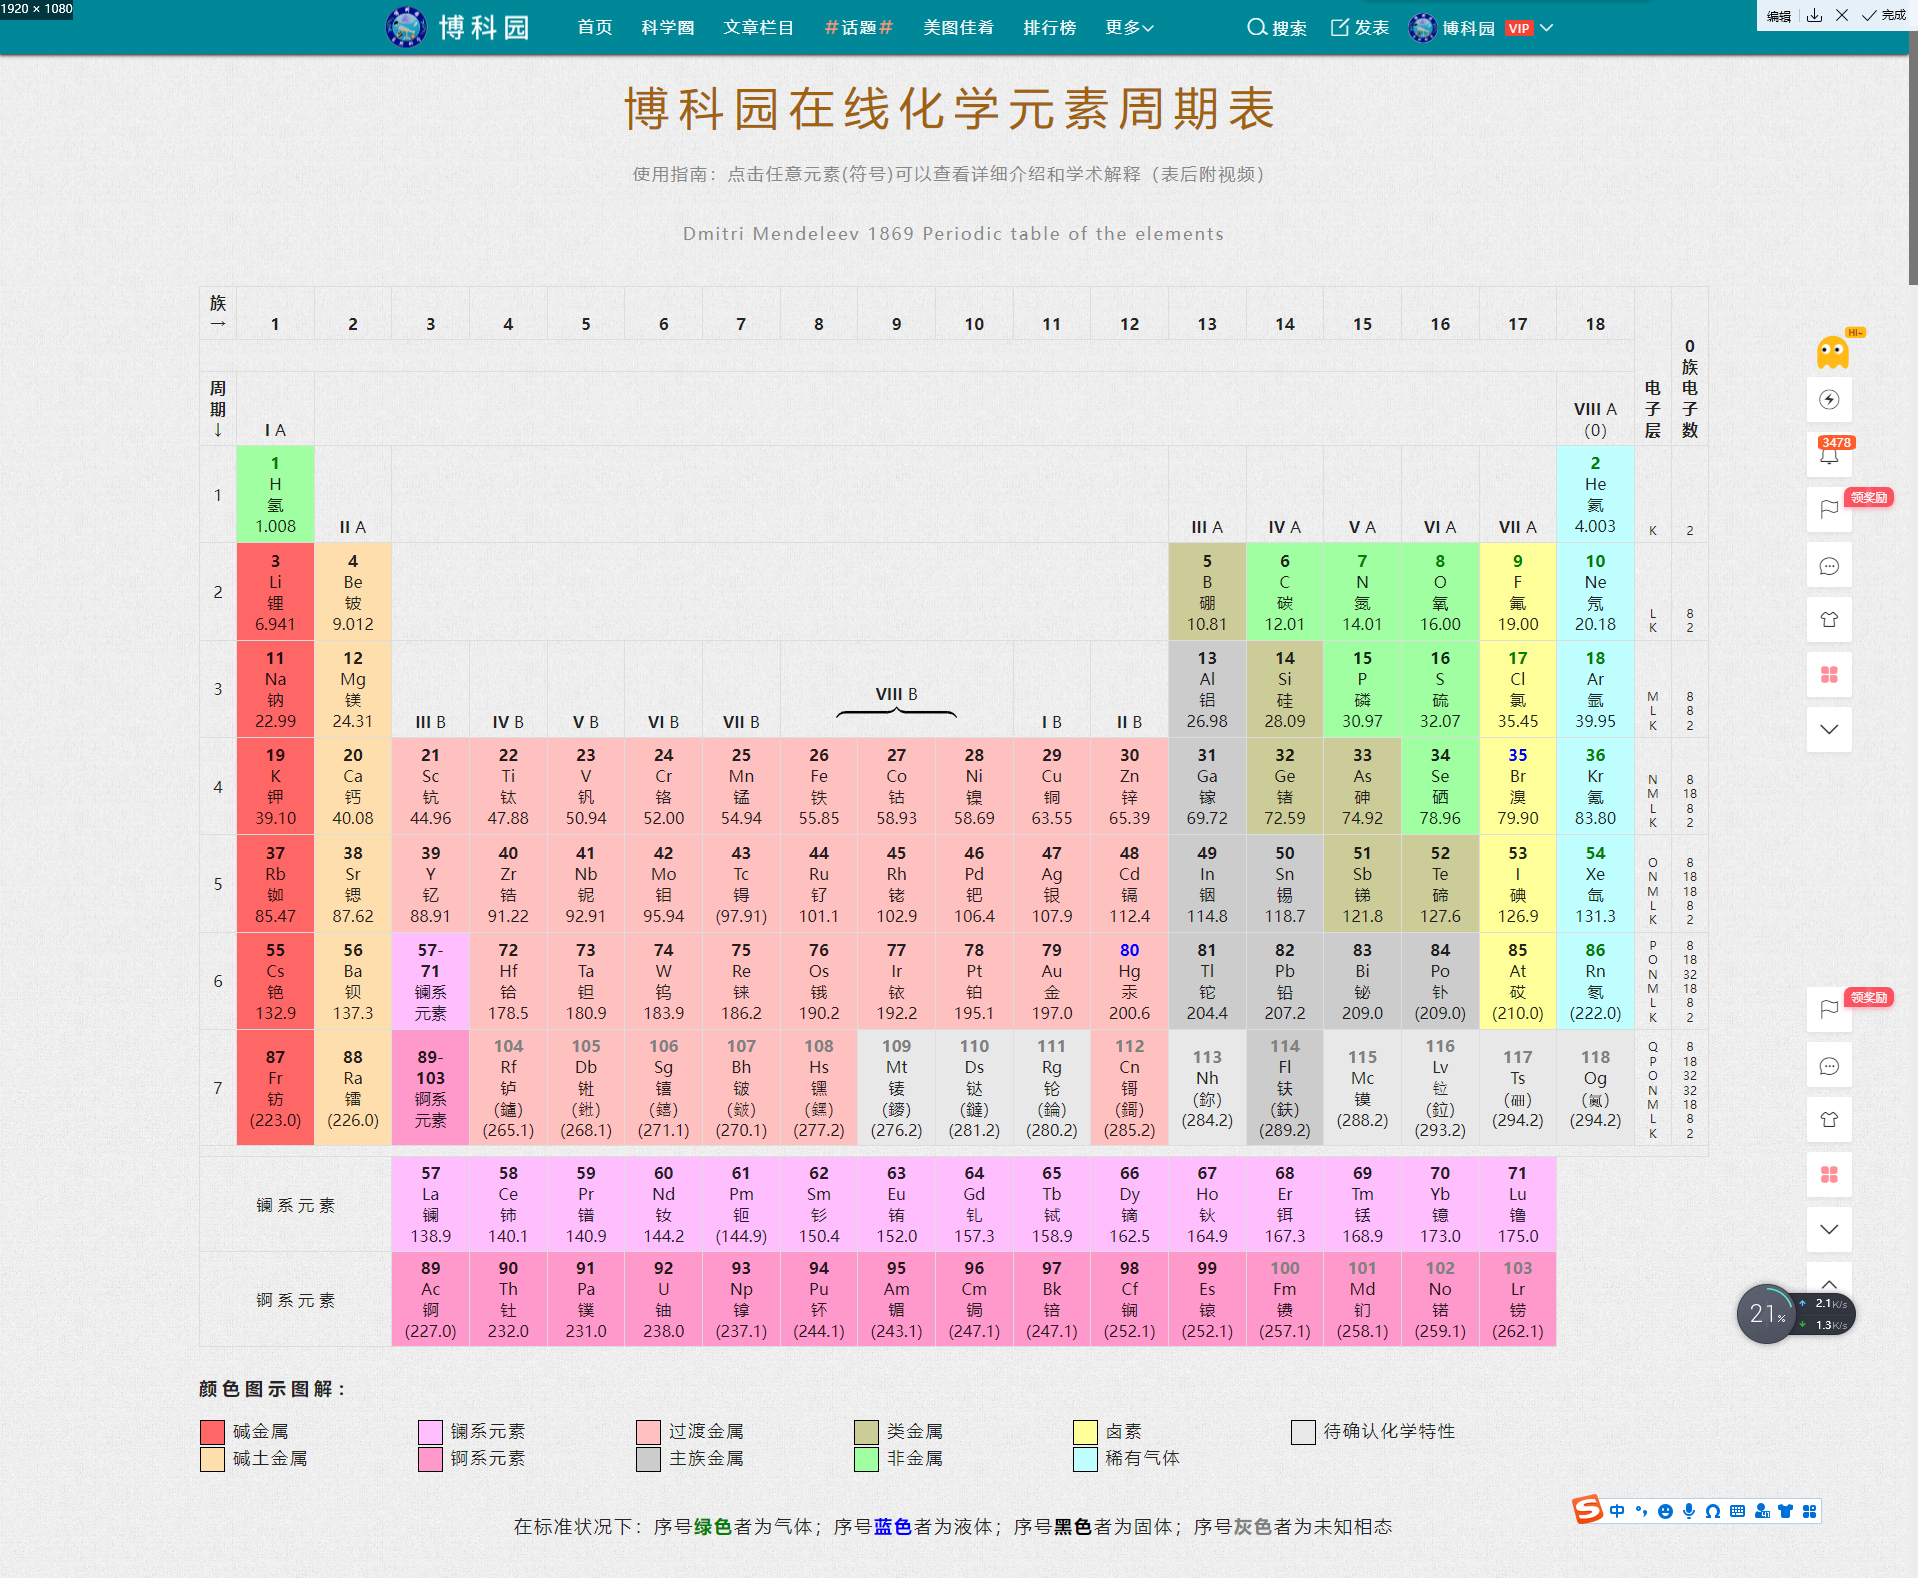Open the Sogou emoji smiley icon
Screen dimensions: 1918x1578
coord(1665,1511)
